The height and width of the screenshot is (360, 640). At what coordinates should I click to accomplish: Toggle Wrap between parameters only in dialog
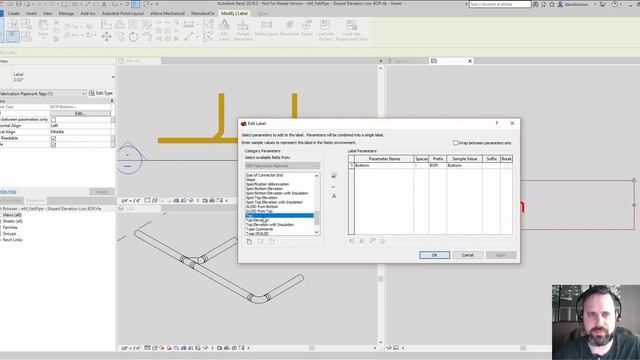coord(456,143)
